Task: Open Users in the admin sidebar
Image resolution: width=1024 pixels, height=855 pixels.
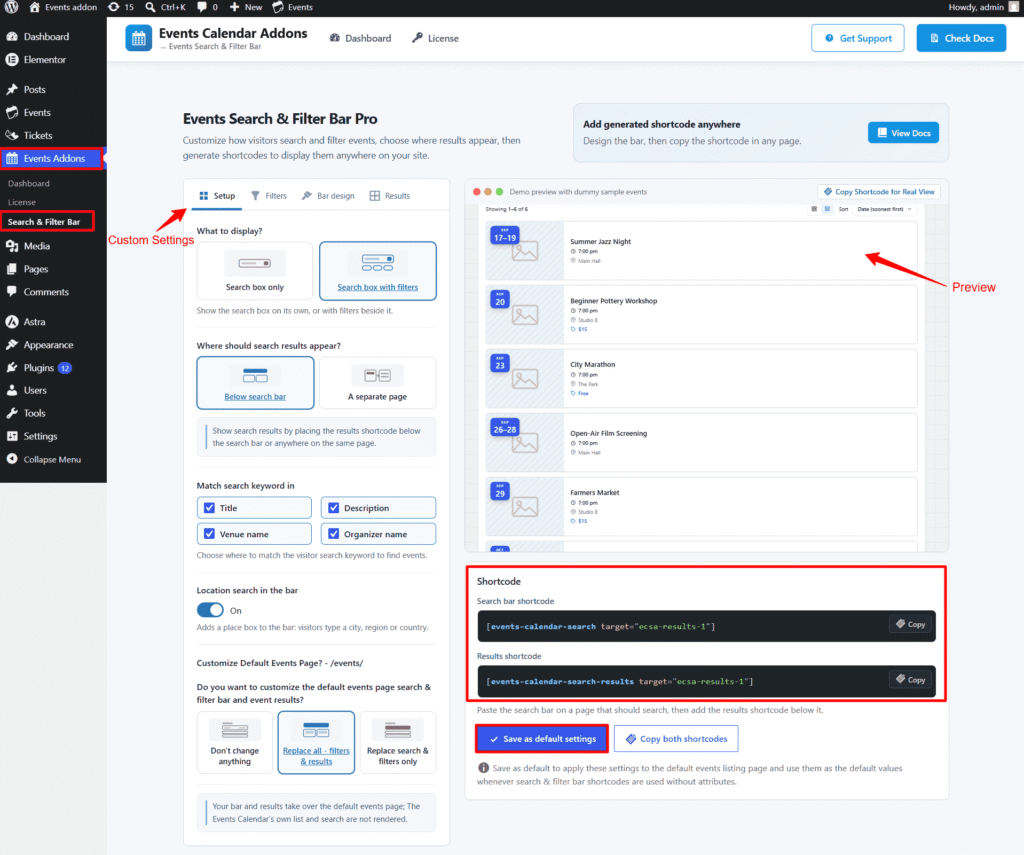Action: point(35,391)
